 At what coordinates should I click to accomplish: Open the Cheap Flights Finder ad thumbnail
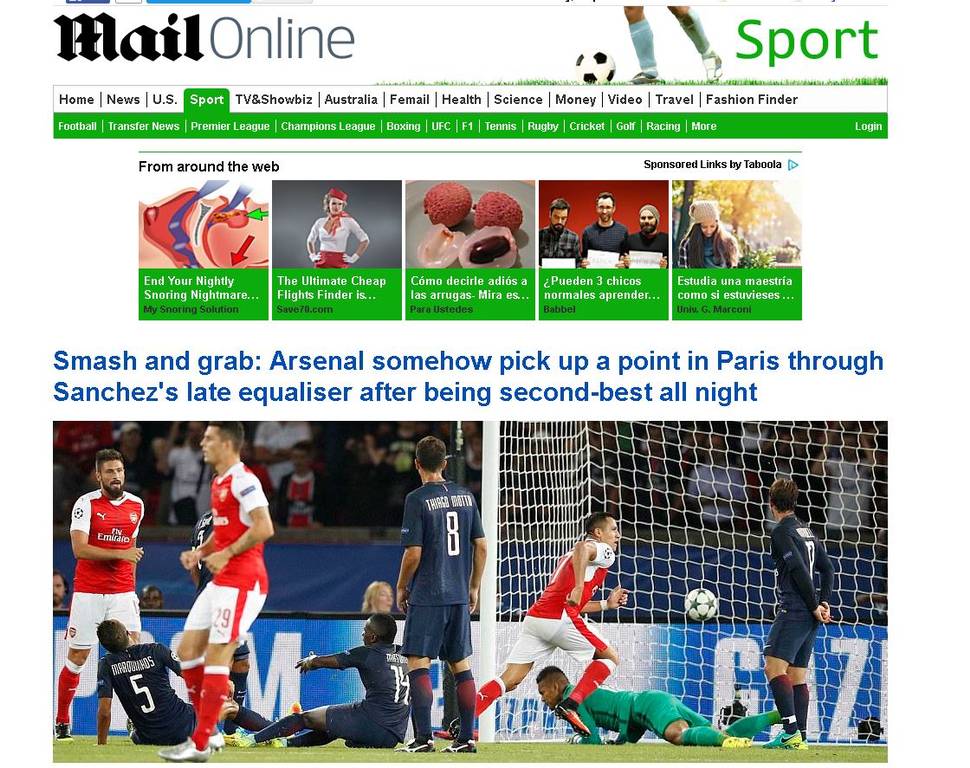point(337,224)
